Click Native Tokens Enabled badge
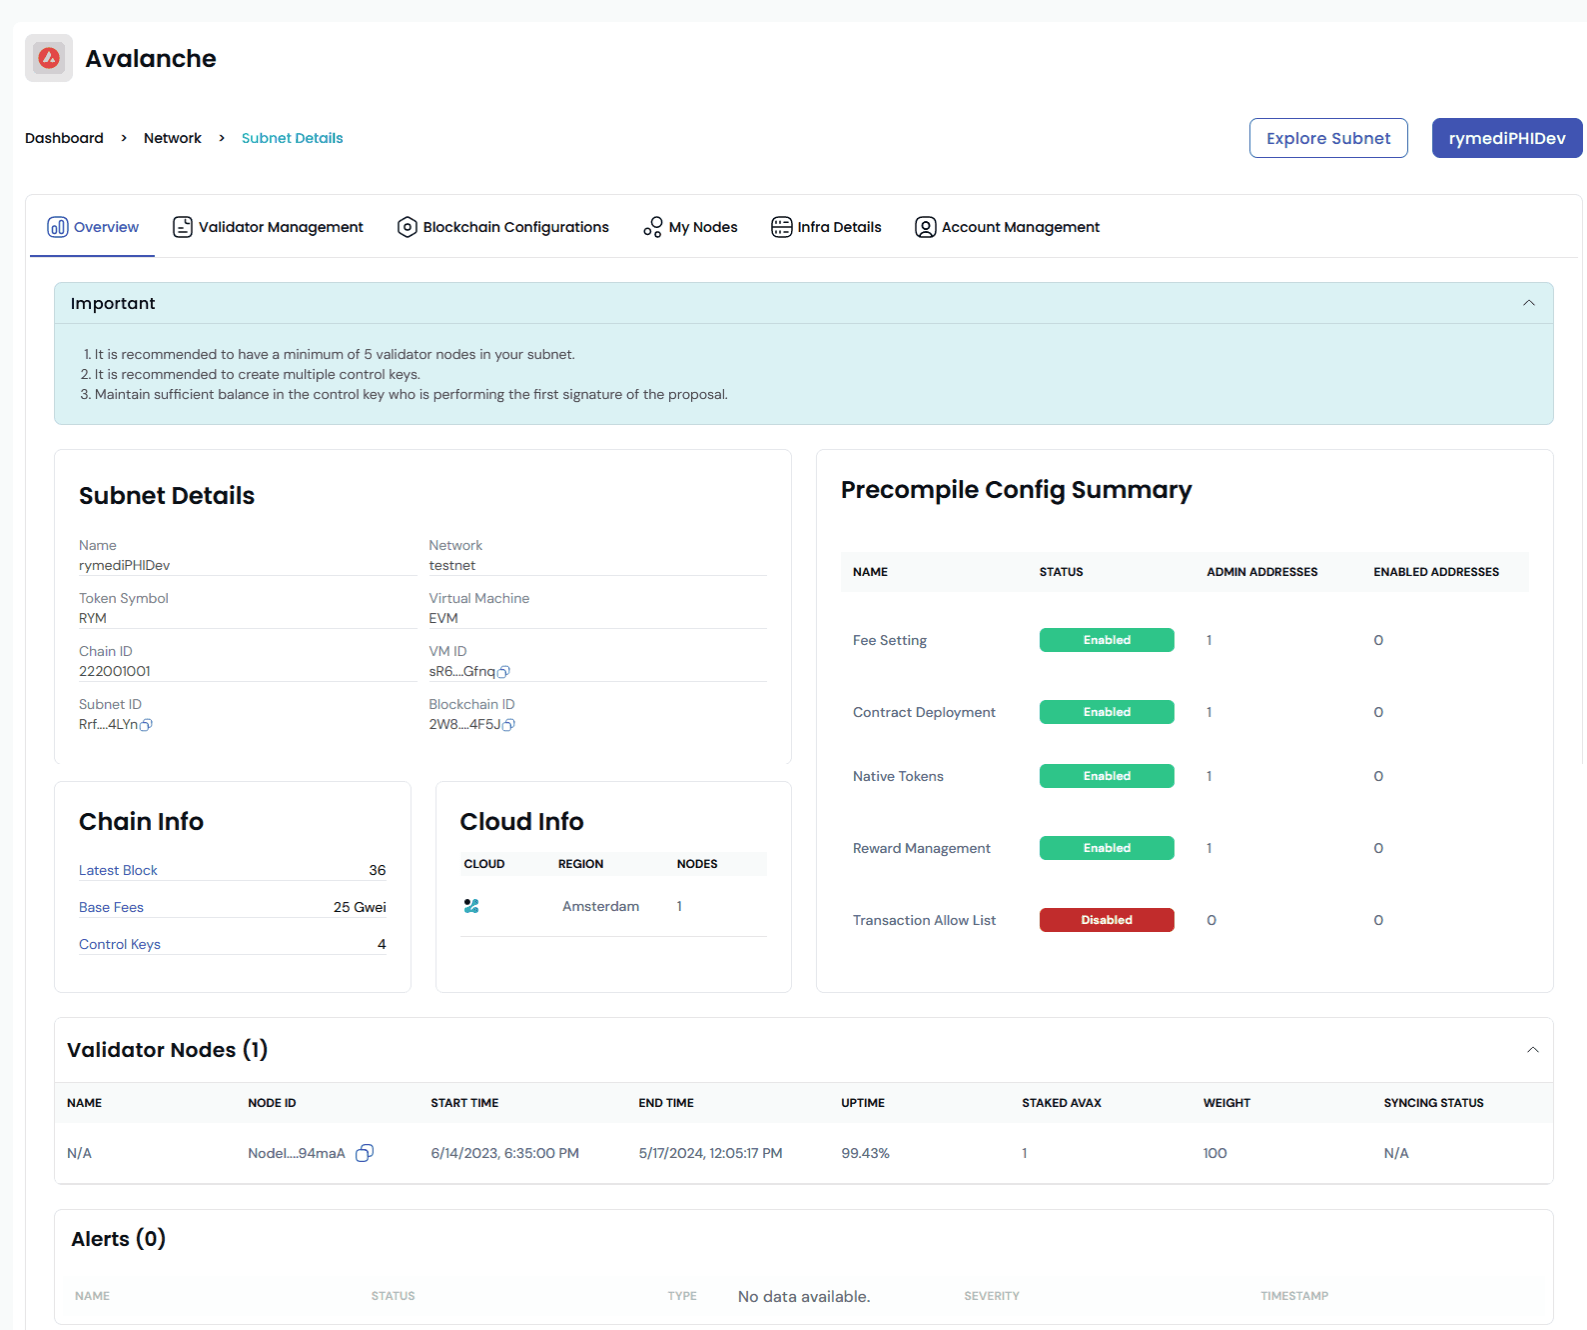 pyautogui.click(x=1107, y=776)
